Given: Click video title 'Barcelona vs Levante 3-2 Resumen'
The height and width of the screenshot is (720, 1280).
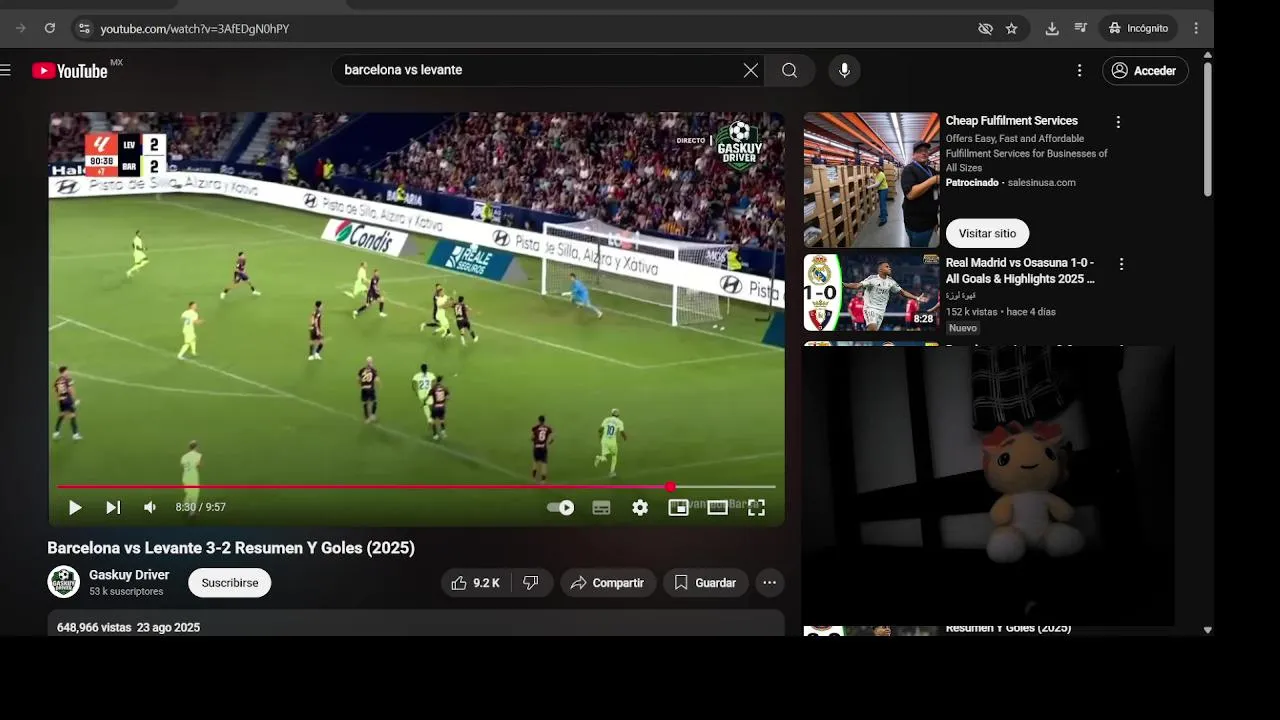Looking at the screenshot, I should (x=231, y=548).
